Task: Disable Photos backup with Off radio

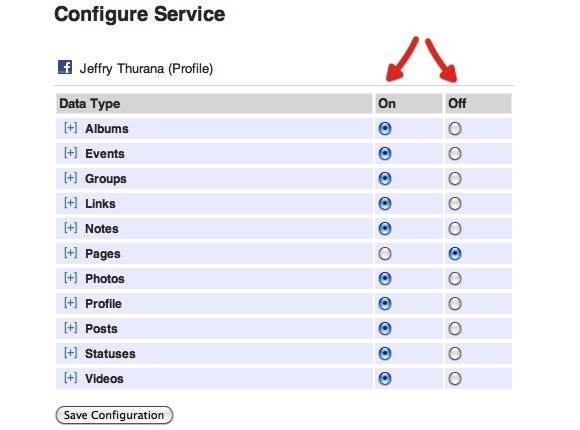Action: click(455, 279)
